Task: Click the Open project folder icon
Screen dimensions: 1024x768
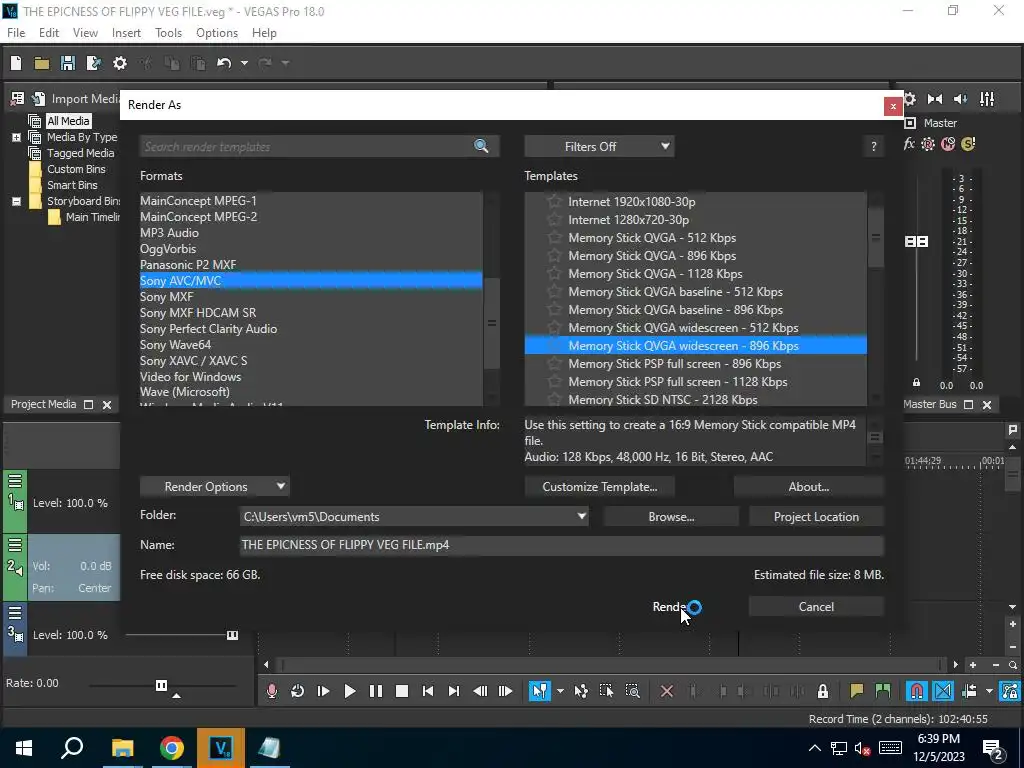Action: 42,63
